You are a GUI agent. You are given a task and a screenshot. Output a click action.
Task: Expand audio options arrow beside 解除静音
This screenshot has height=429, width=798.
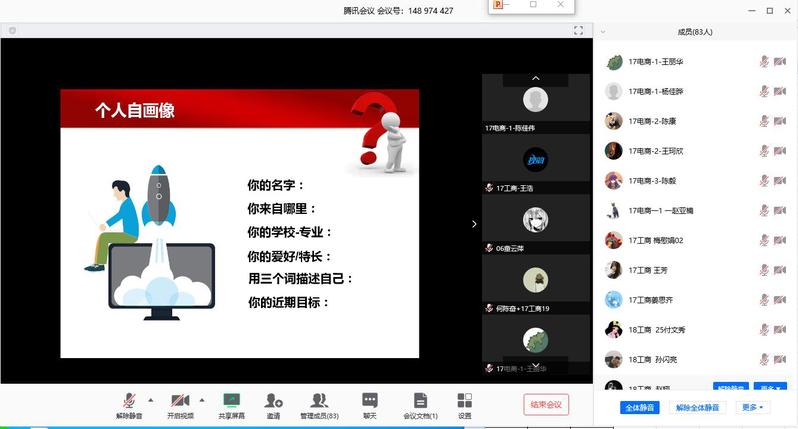pyautogui.click(x=151, y=397)
